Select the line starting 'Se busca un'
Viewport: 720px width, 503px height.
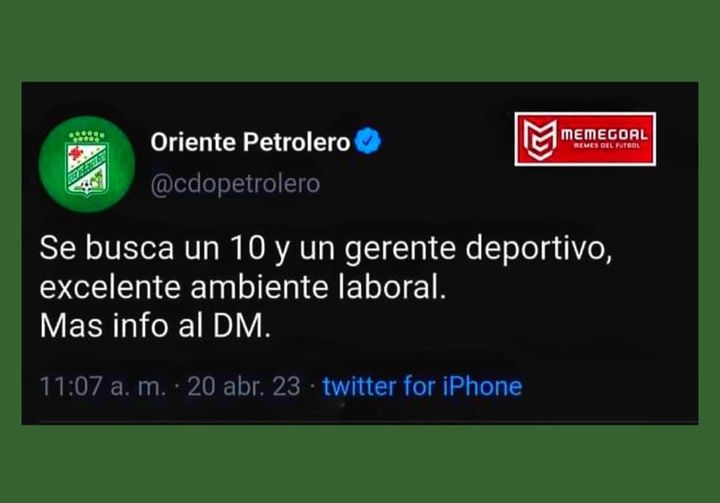click(326, 249)
